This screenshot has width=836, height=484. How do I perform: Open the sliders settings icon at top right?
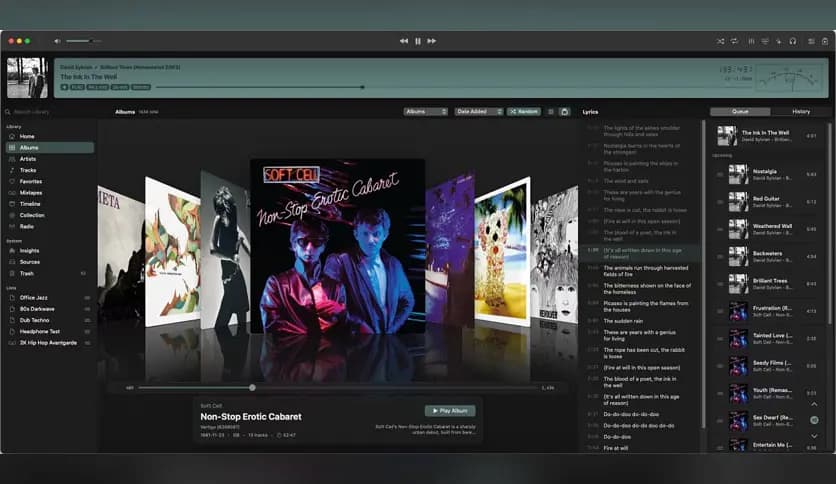(x=811, y=41)
